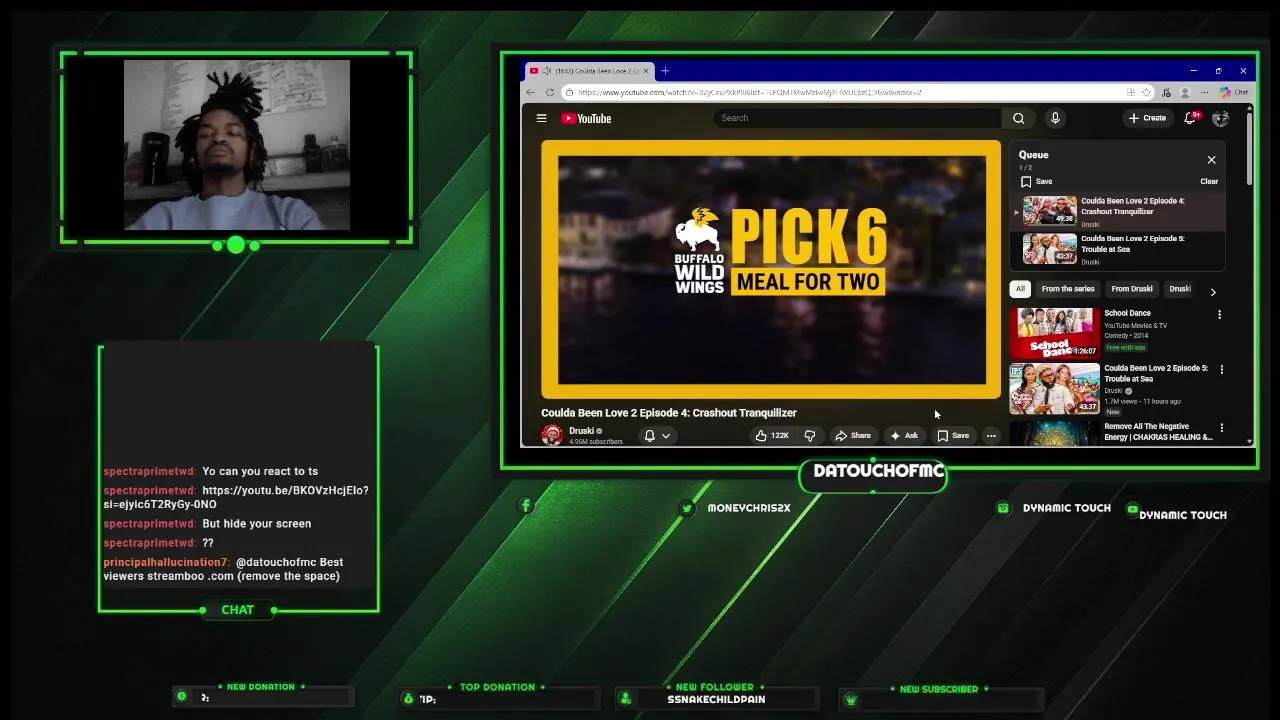Click the Create button in YouTube header
1280x720 pixels.
tap(1147, 118)
